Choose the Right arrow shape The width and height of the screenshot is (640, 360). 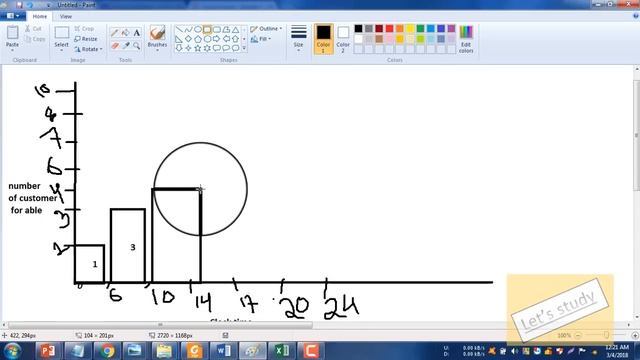coord(217,39)
